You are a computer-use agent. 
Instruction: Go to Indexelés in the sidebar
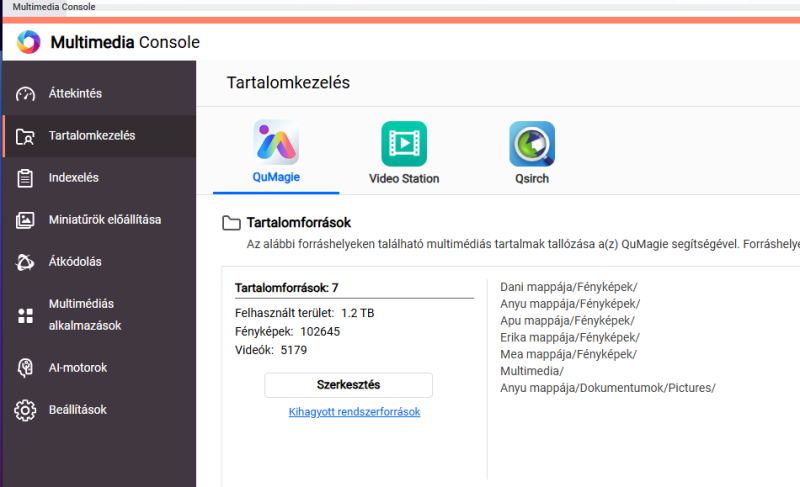pos(99,177)
